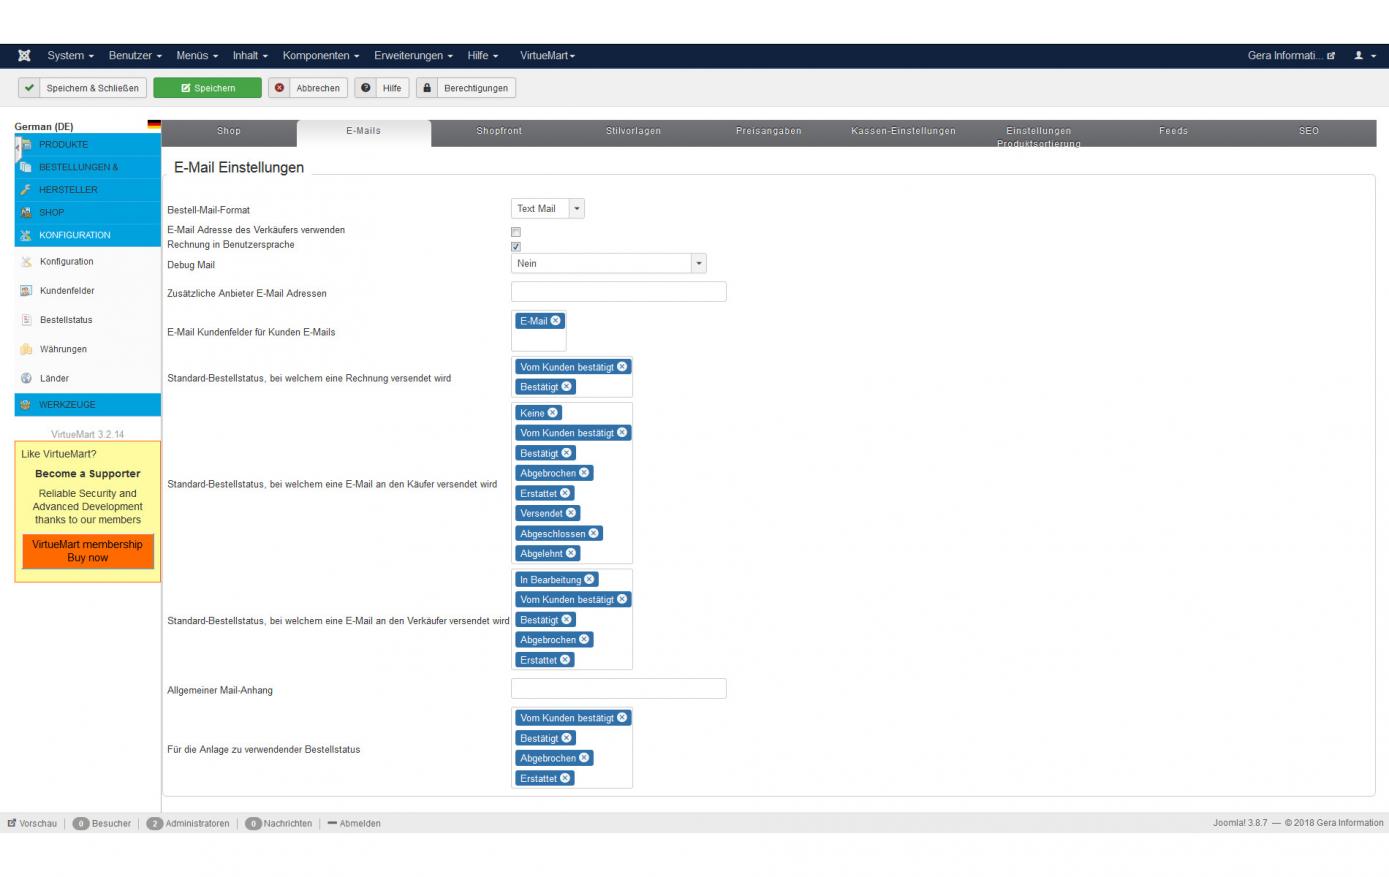Click the Währungen icon in sidebar

pyautogui.click(x=26, y=349)
